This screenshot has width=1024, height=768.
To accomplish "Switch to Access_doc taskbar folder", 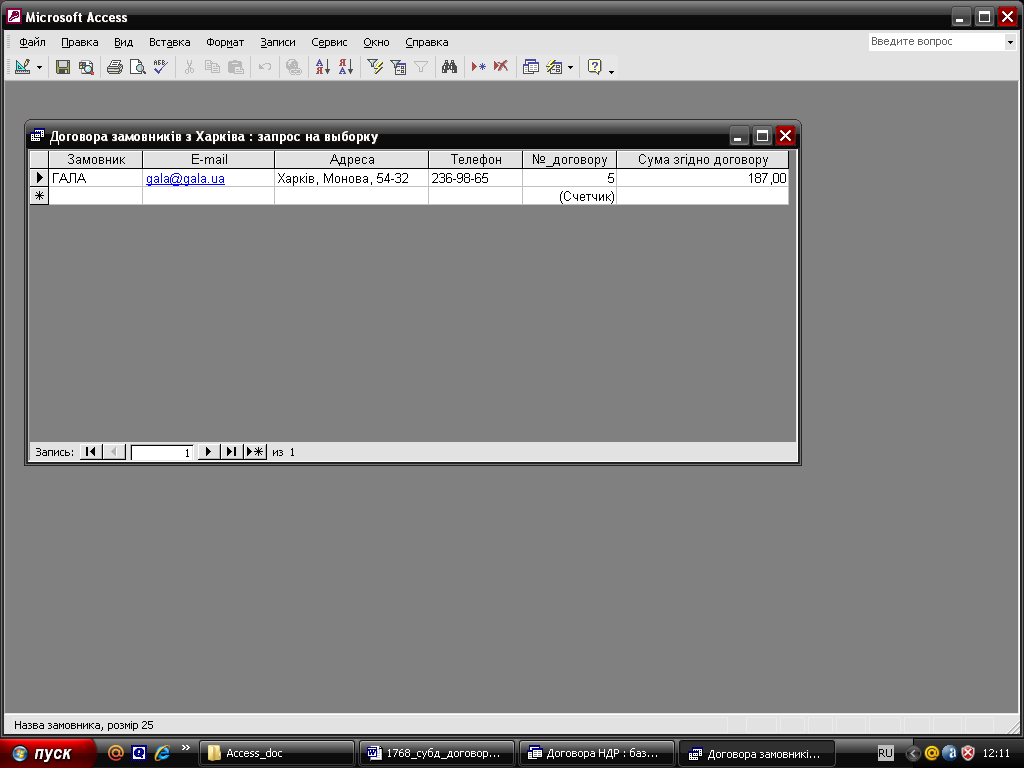I will coord(277,753).
